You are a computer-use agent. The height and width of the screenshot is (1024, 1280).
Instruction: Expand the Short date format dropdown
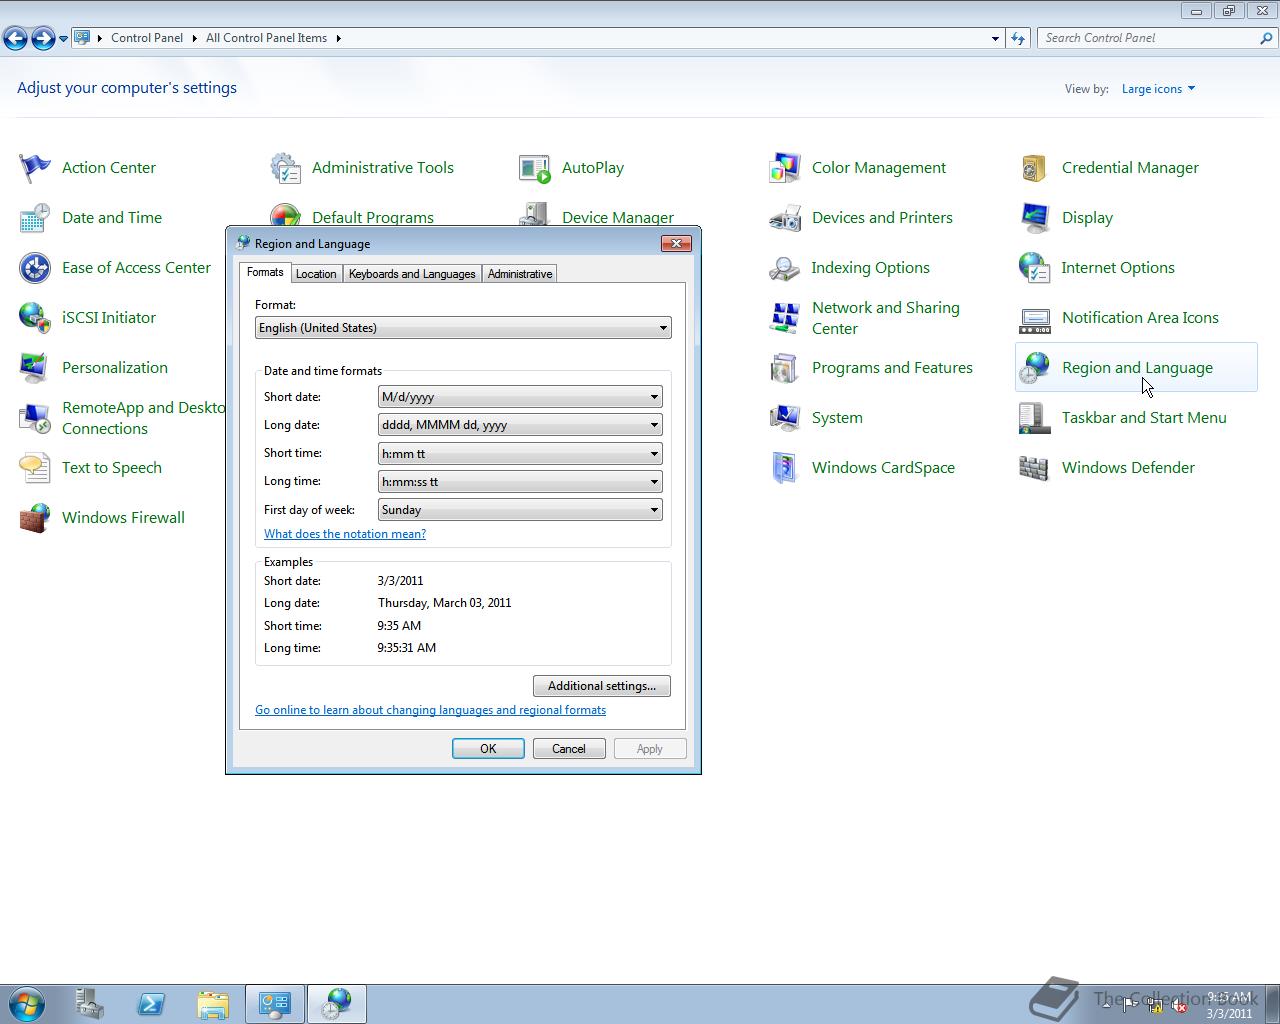pyautogui.click(x=520, y=397)
